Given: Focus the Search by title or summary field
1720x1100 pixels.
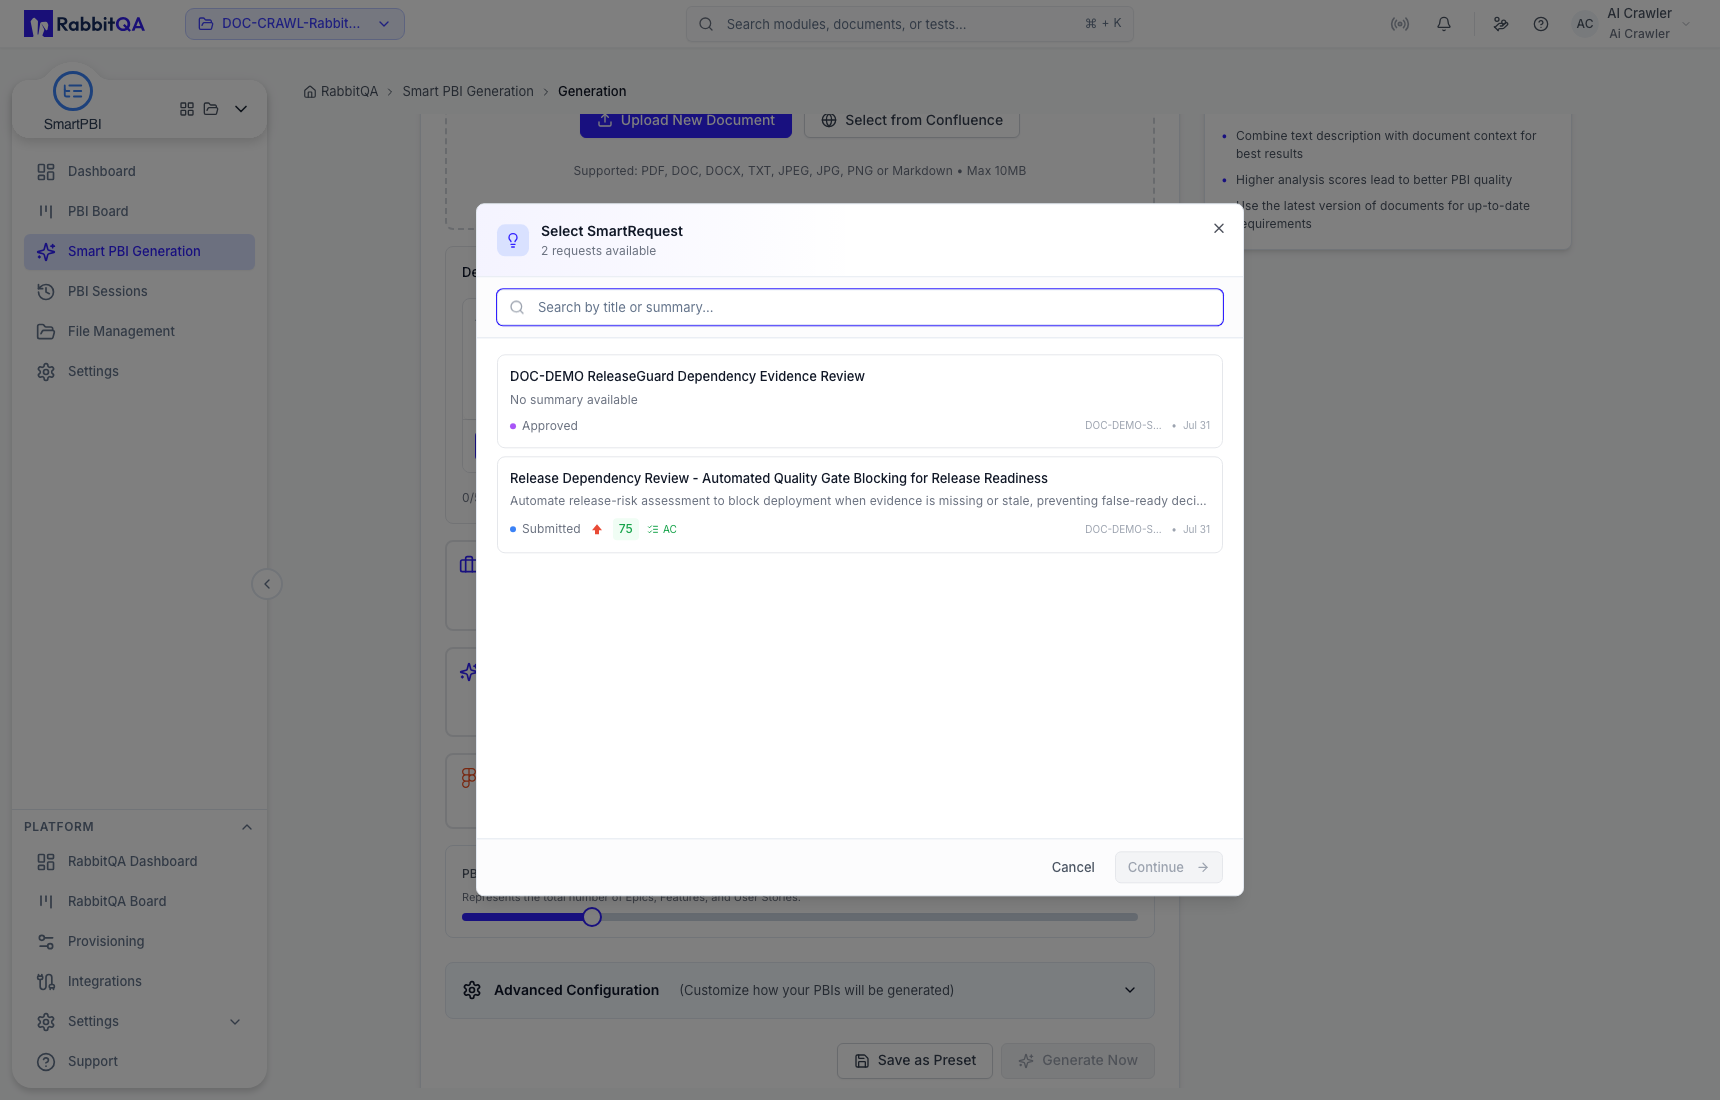Looking at the screenshot, I should pos(860,308).
